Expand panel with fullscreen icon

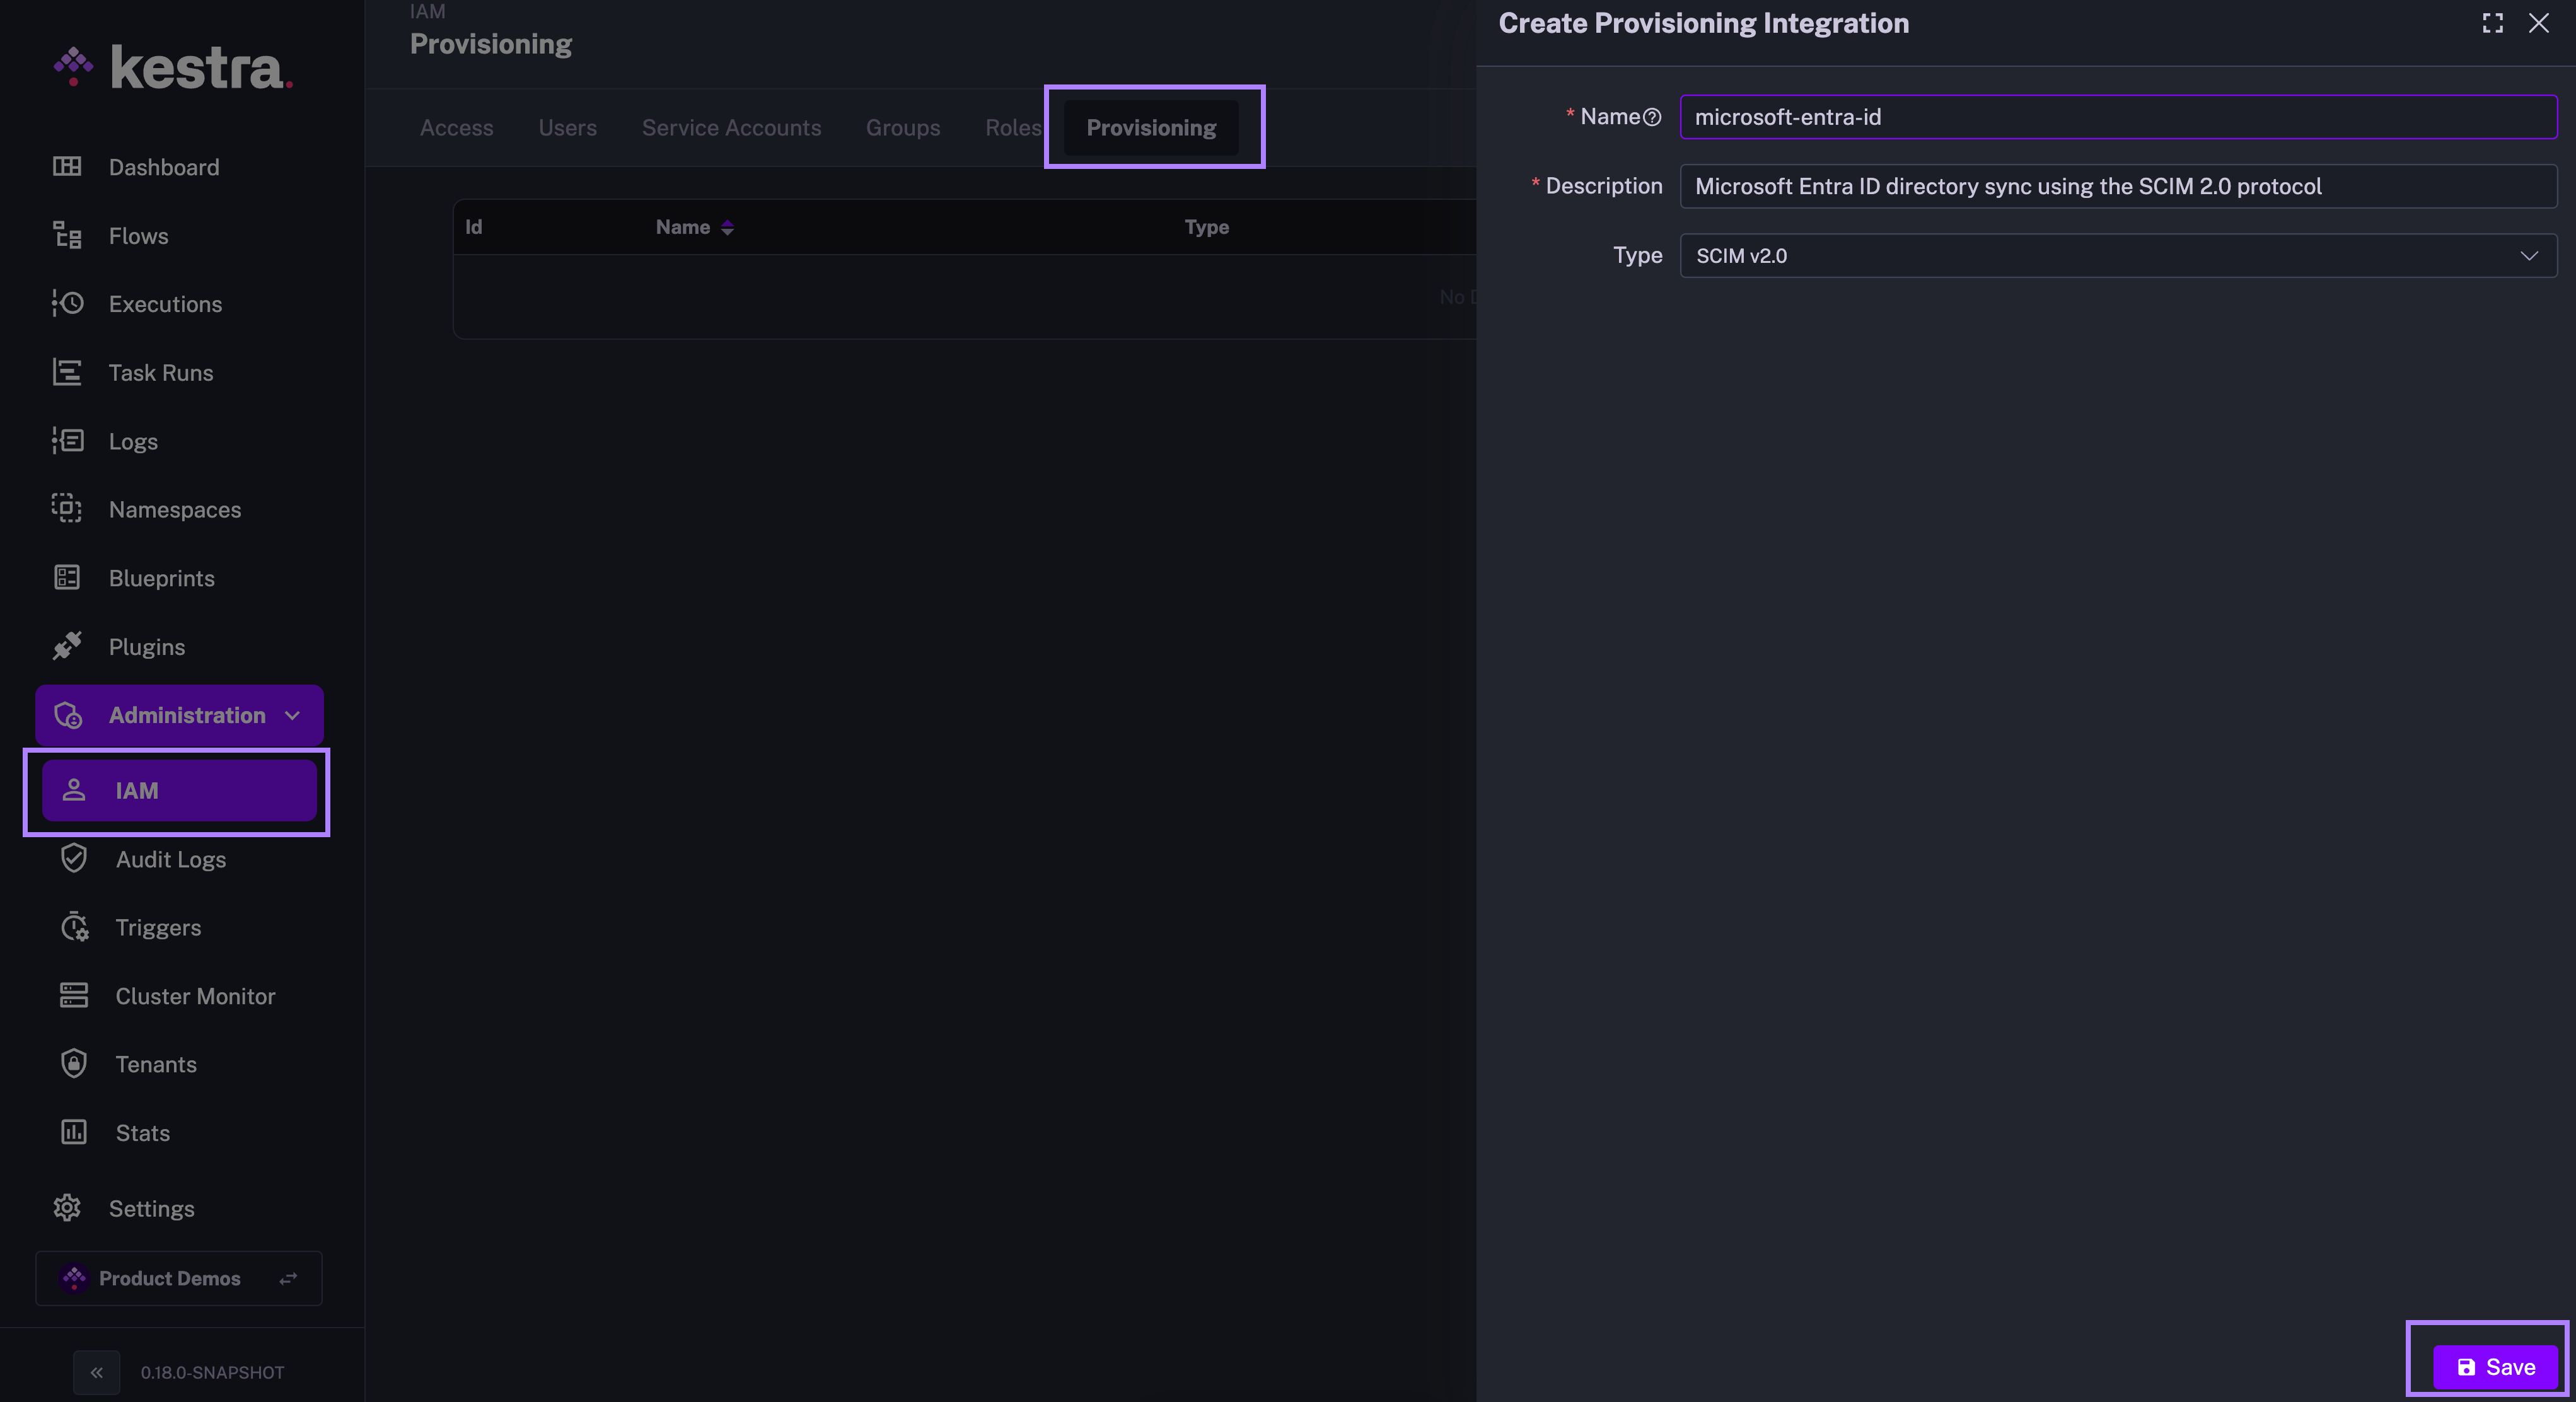pos(2492,23)
